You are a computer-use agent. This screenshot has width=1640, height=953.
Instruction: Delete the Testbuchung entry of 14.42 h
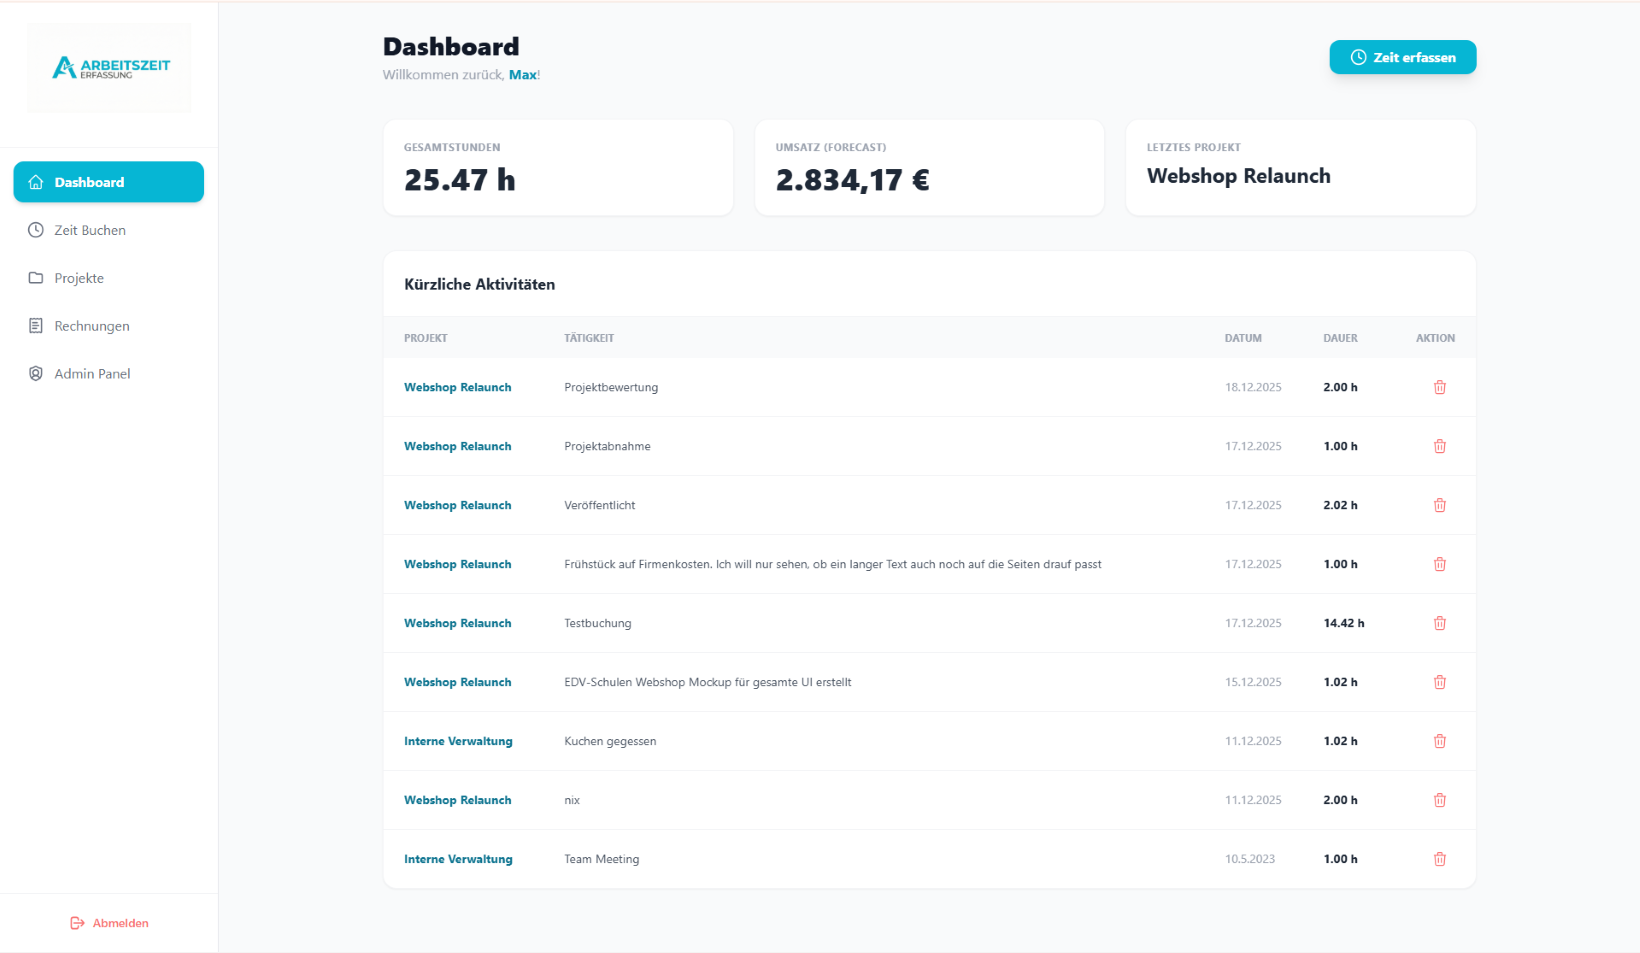[1439, 623]
